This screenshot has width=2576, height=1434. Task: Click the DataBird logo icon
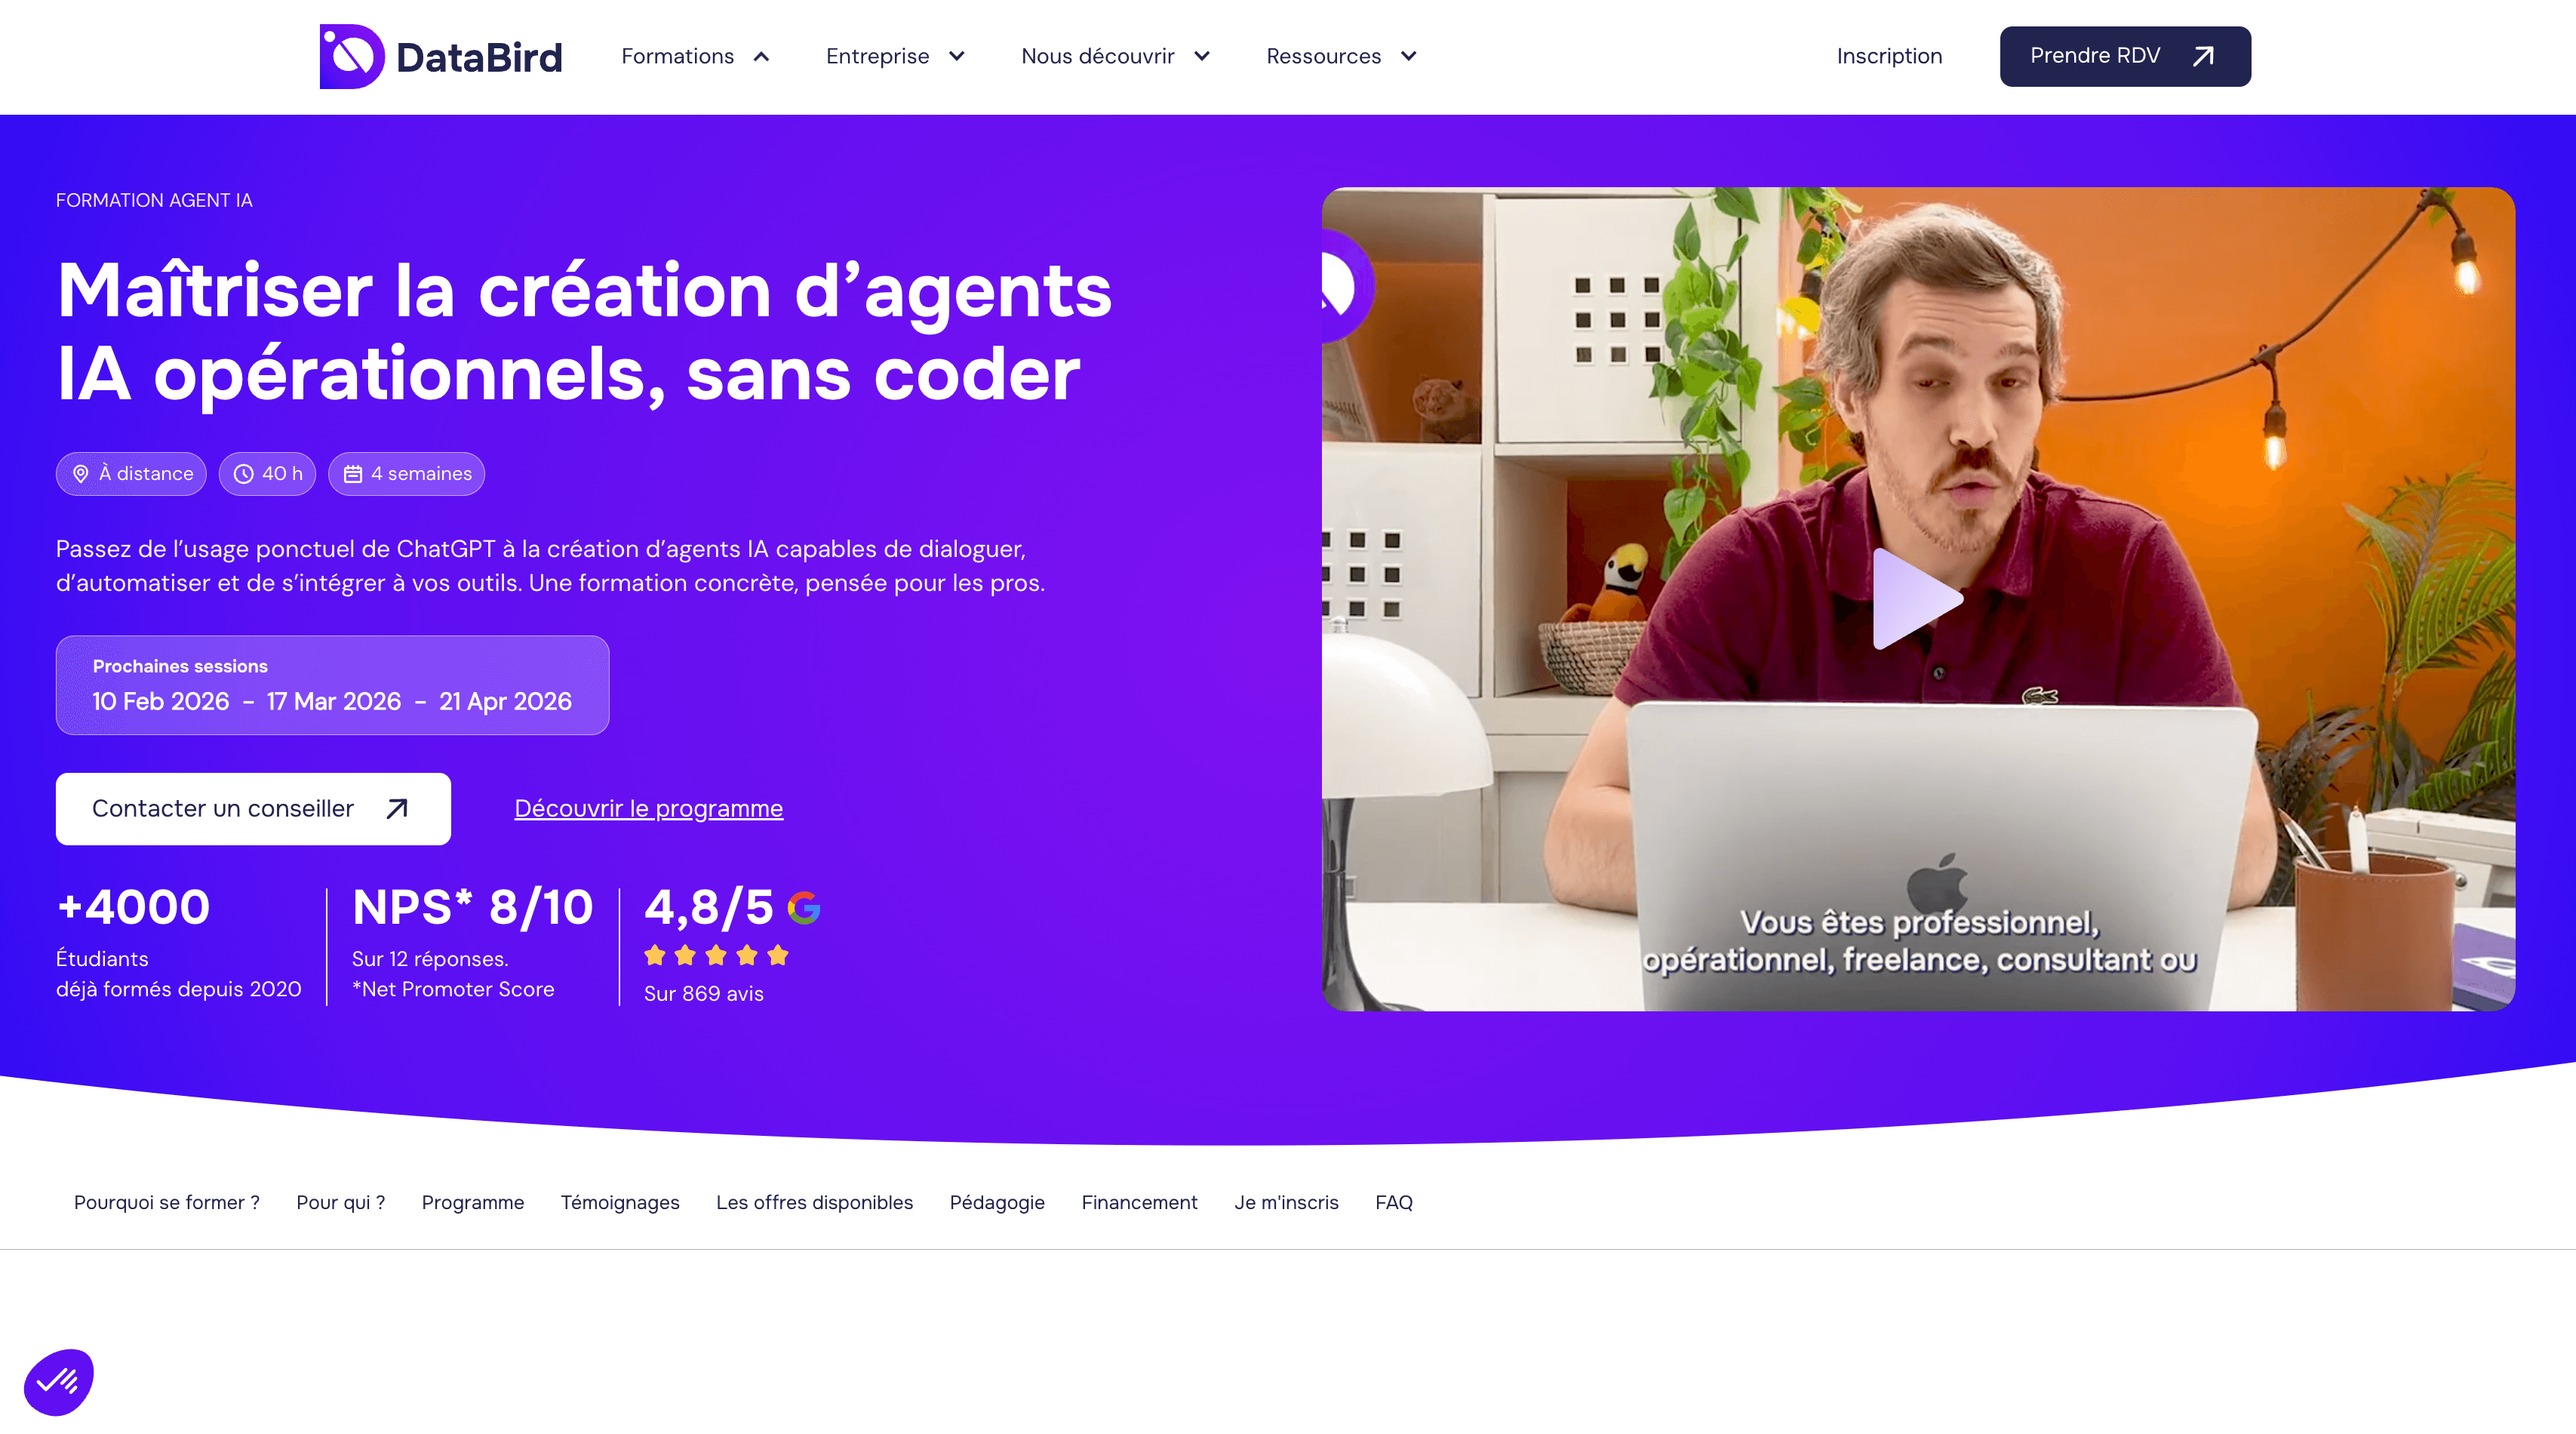pos(351,56)
